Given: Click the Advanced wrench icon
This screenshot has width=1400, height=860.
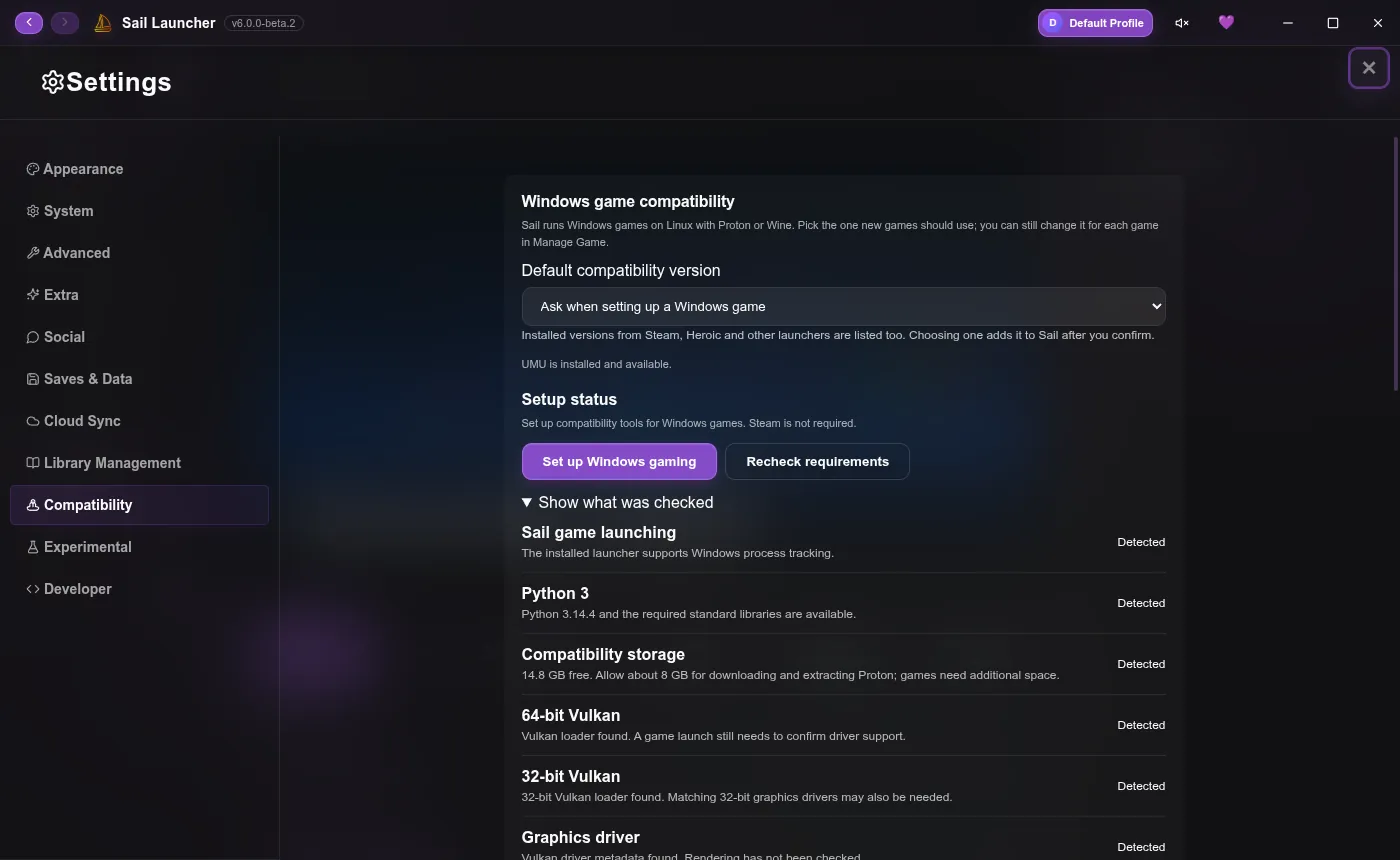Looking at the screenshot, I should coord(33,253).
